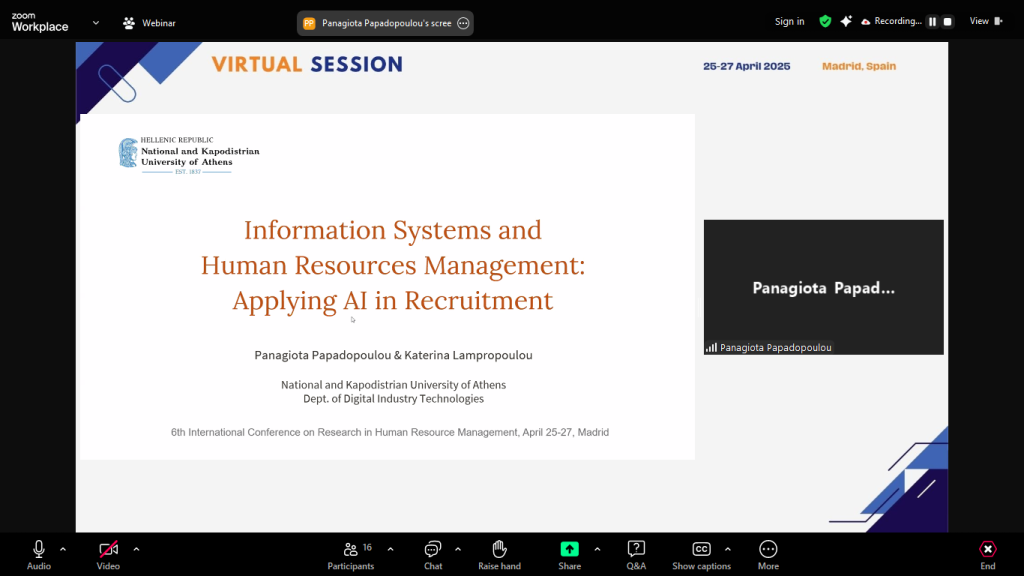Open the Q&A window
Viewport: 1024px width, 576px height.
(x=636, y=549)
